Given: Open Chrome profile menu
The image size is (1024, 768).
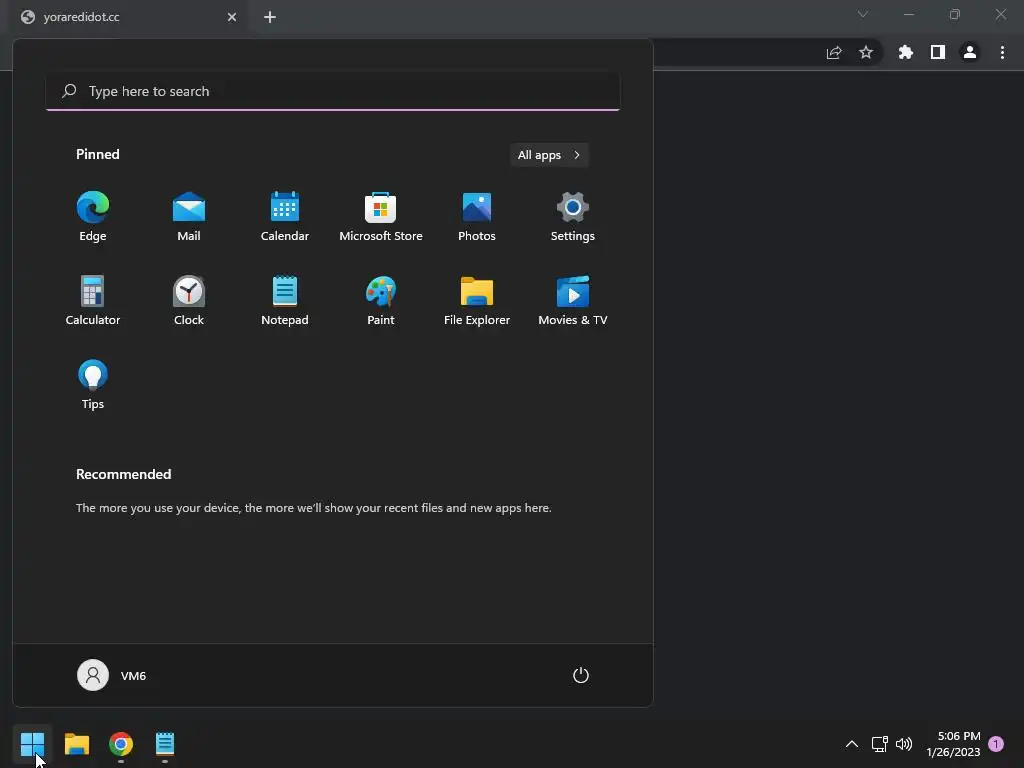Looking at the screenshot, I should click(x=970, y=52).
